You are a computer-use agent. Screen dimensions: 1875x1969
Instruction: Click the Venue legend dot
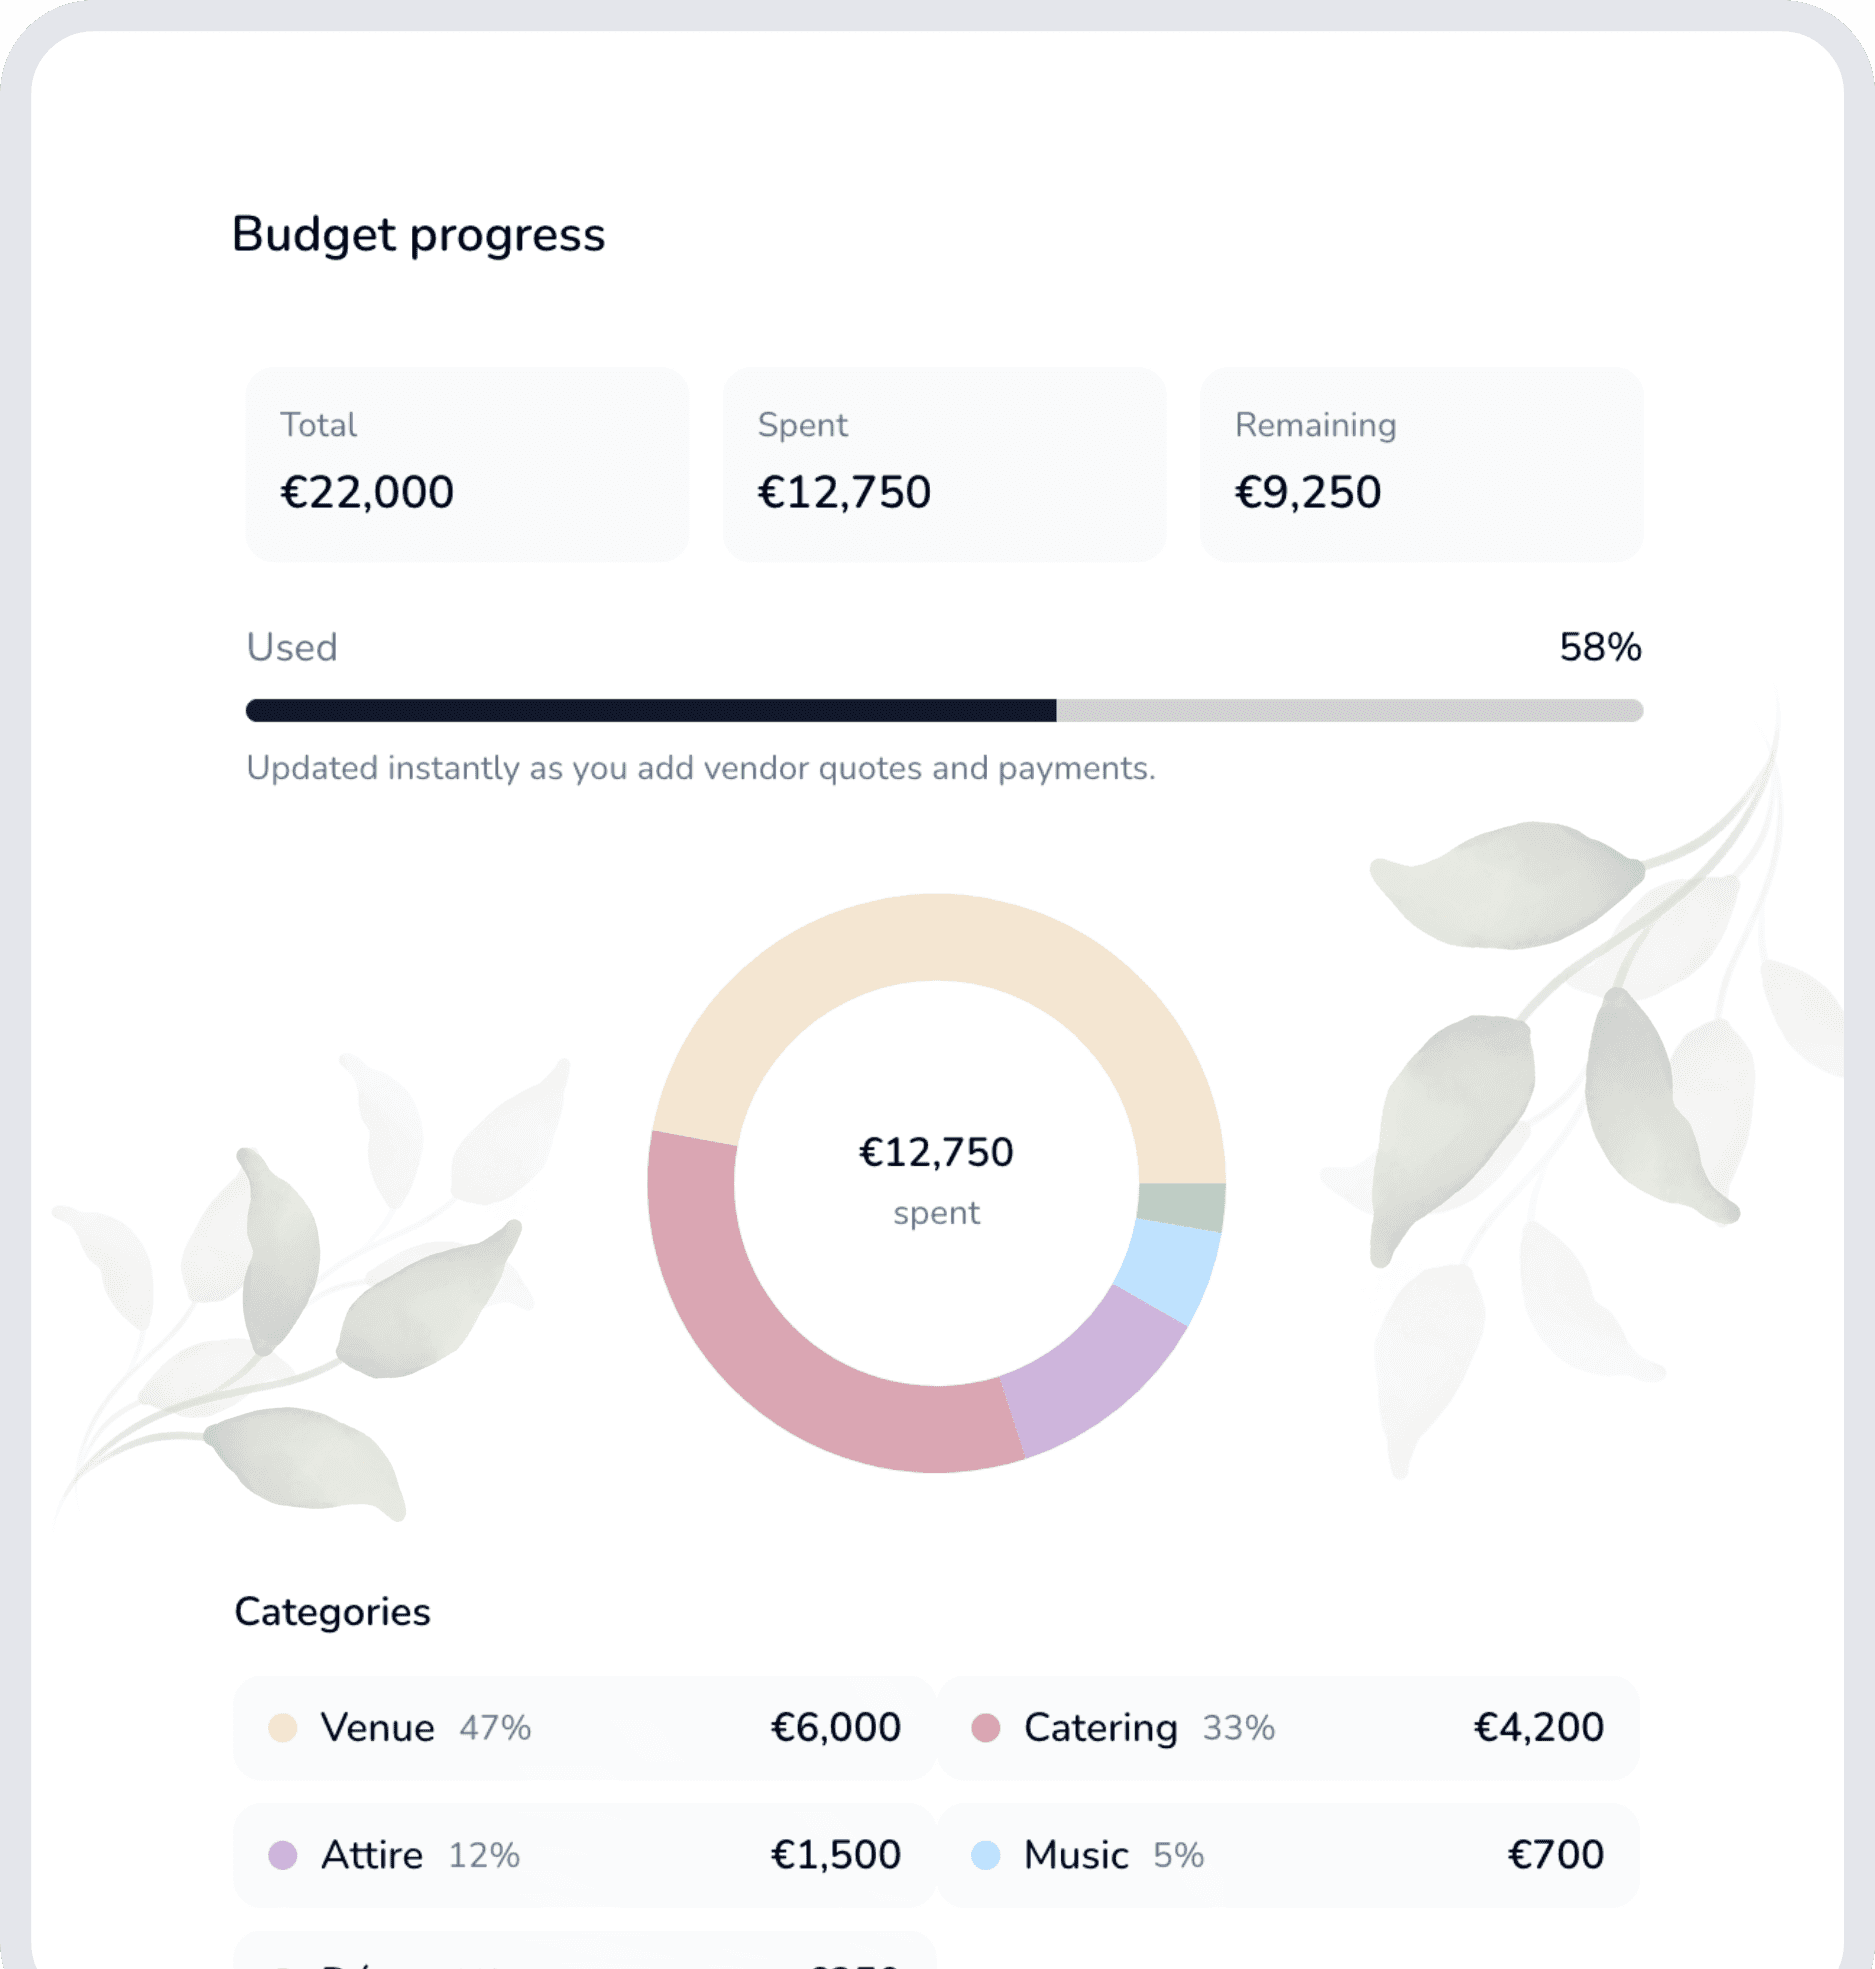click(281, 1727)
